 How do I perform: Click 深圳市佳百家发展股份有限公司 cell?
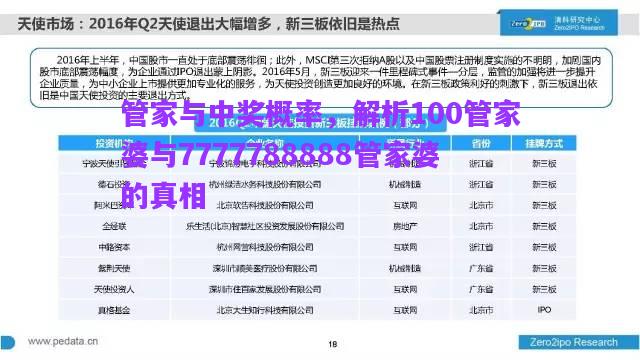click(265, 289)
